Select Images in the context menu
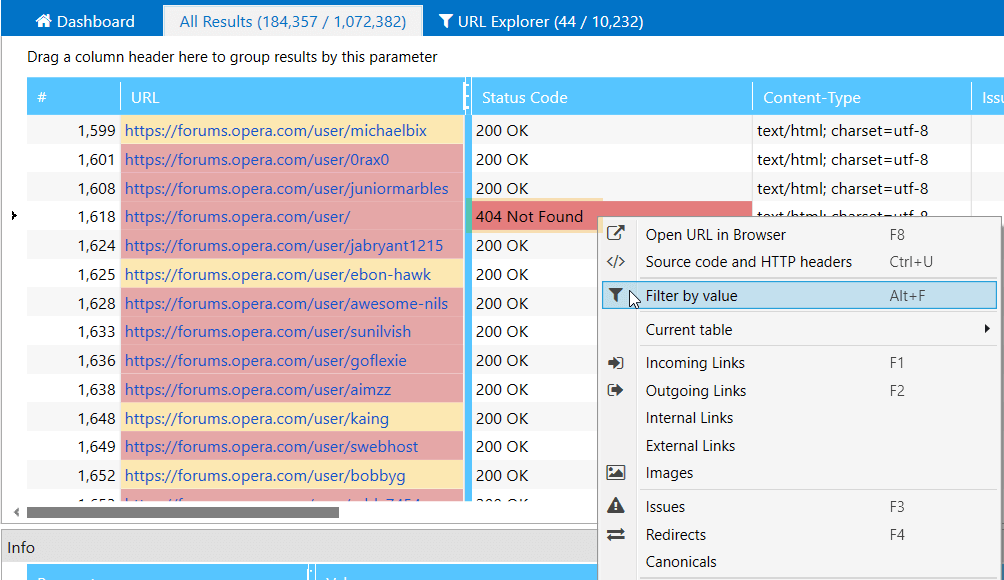The width and height of the screenshot is (1004, 580). pyautogui.click(x=798, y=473)
